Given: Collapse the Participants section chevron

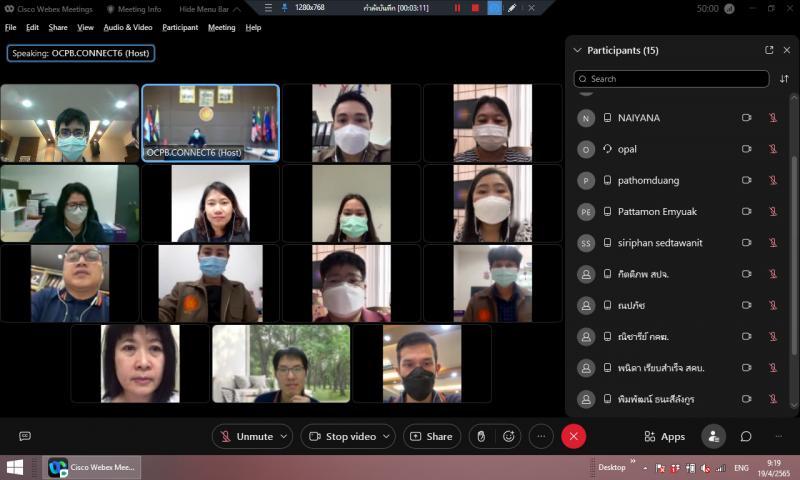Looking at the screenshot, I should [577, 50].
